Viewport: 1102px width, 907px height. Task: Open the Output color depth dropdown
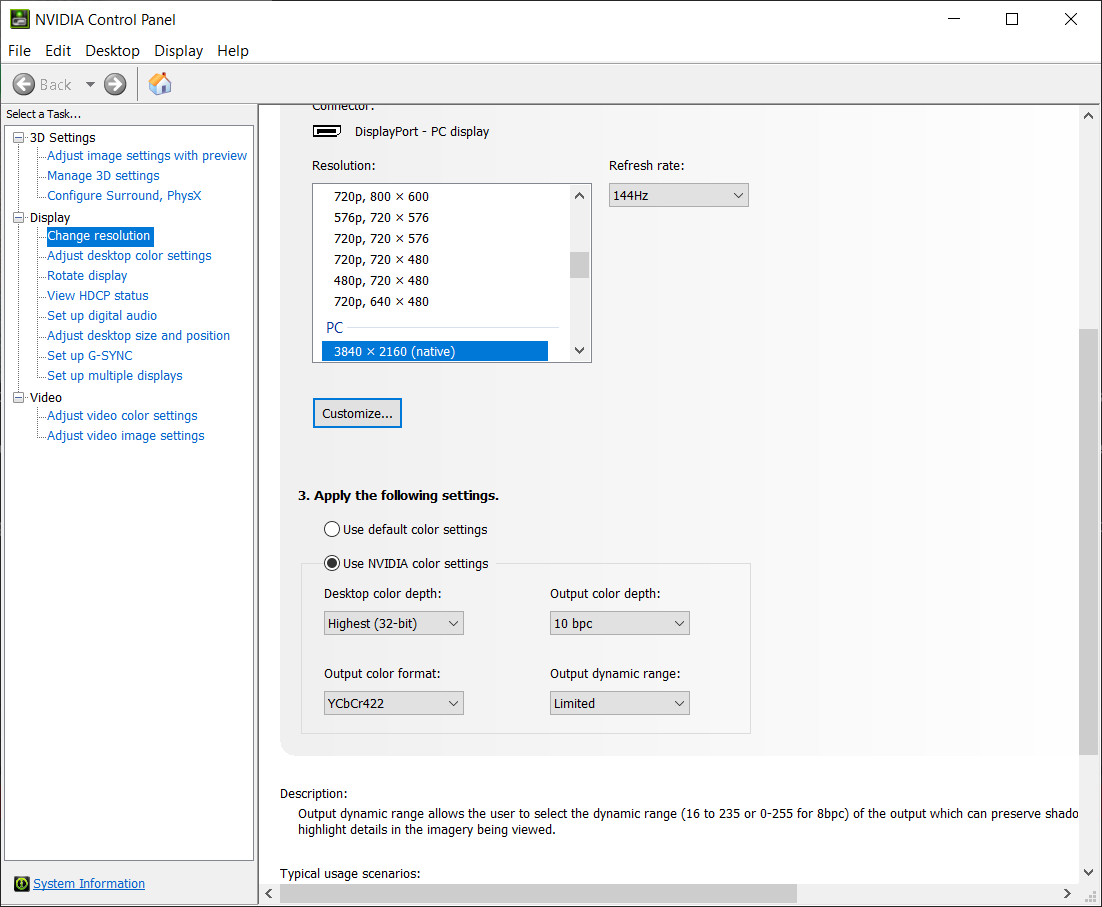[619, 624]
